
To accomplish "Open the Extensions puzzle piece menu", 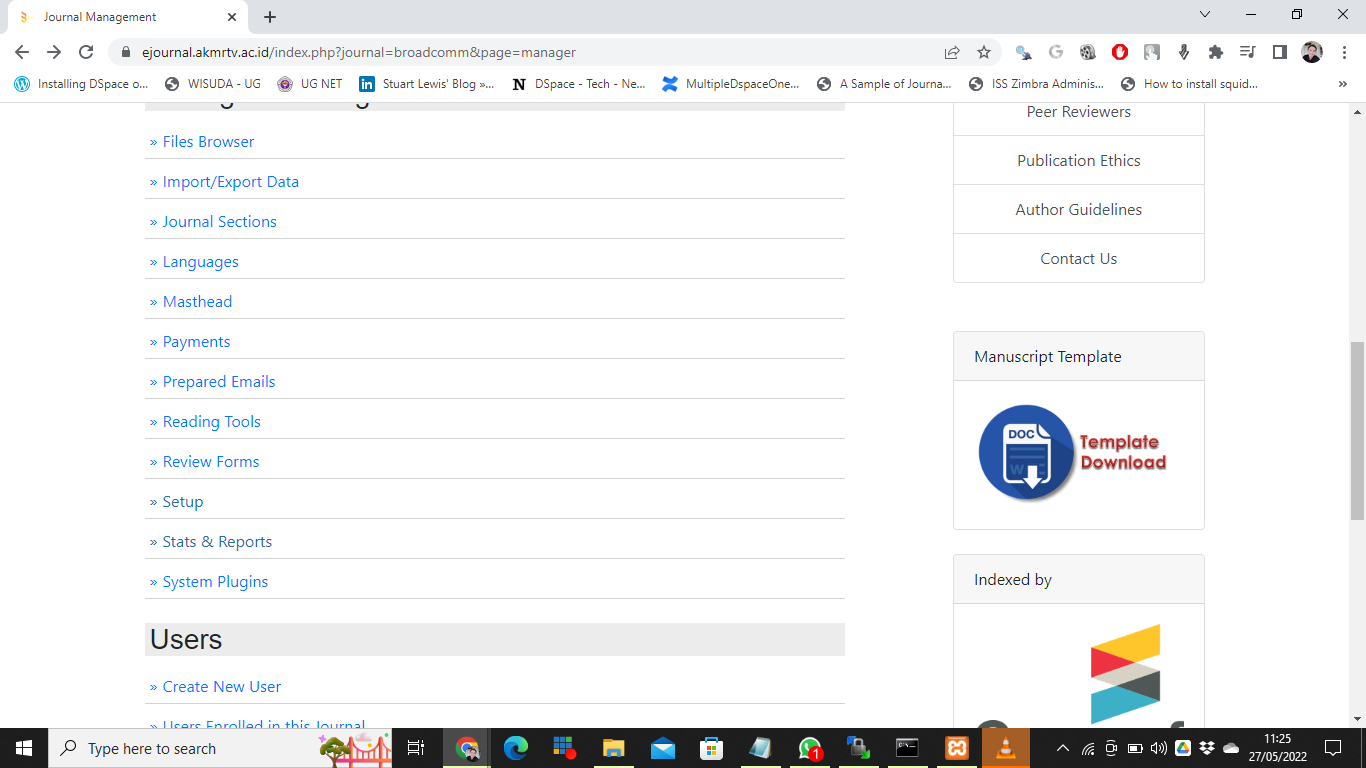I will [x=1216, y=52].
